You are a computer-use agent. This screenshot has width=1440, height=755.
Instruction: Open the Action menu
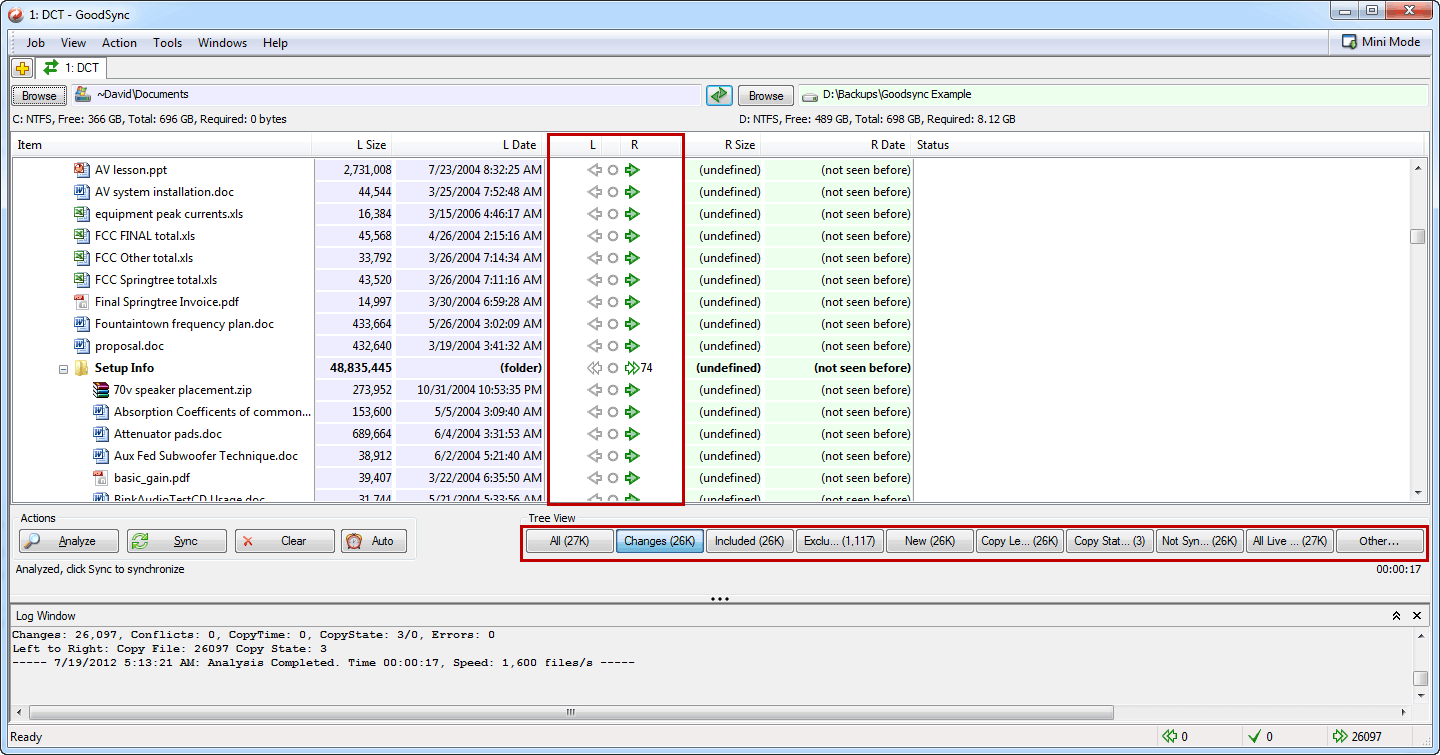119,43
